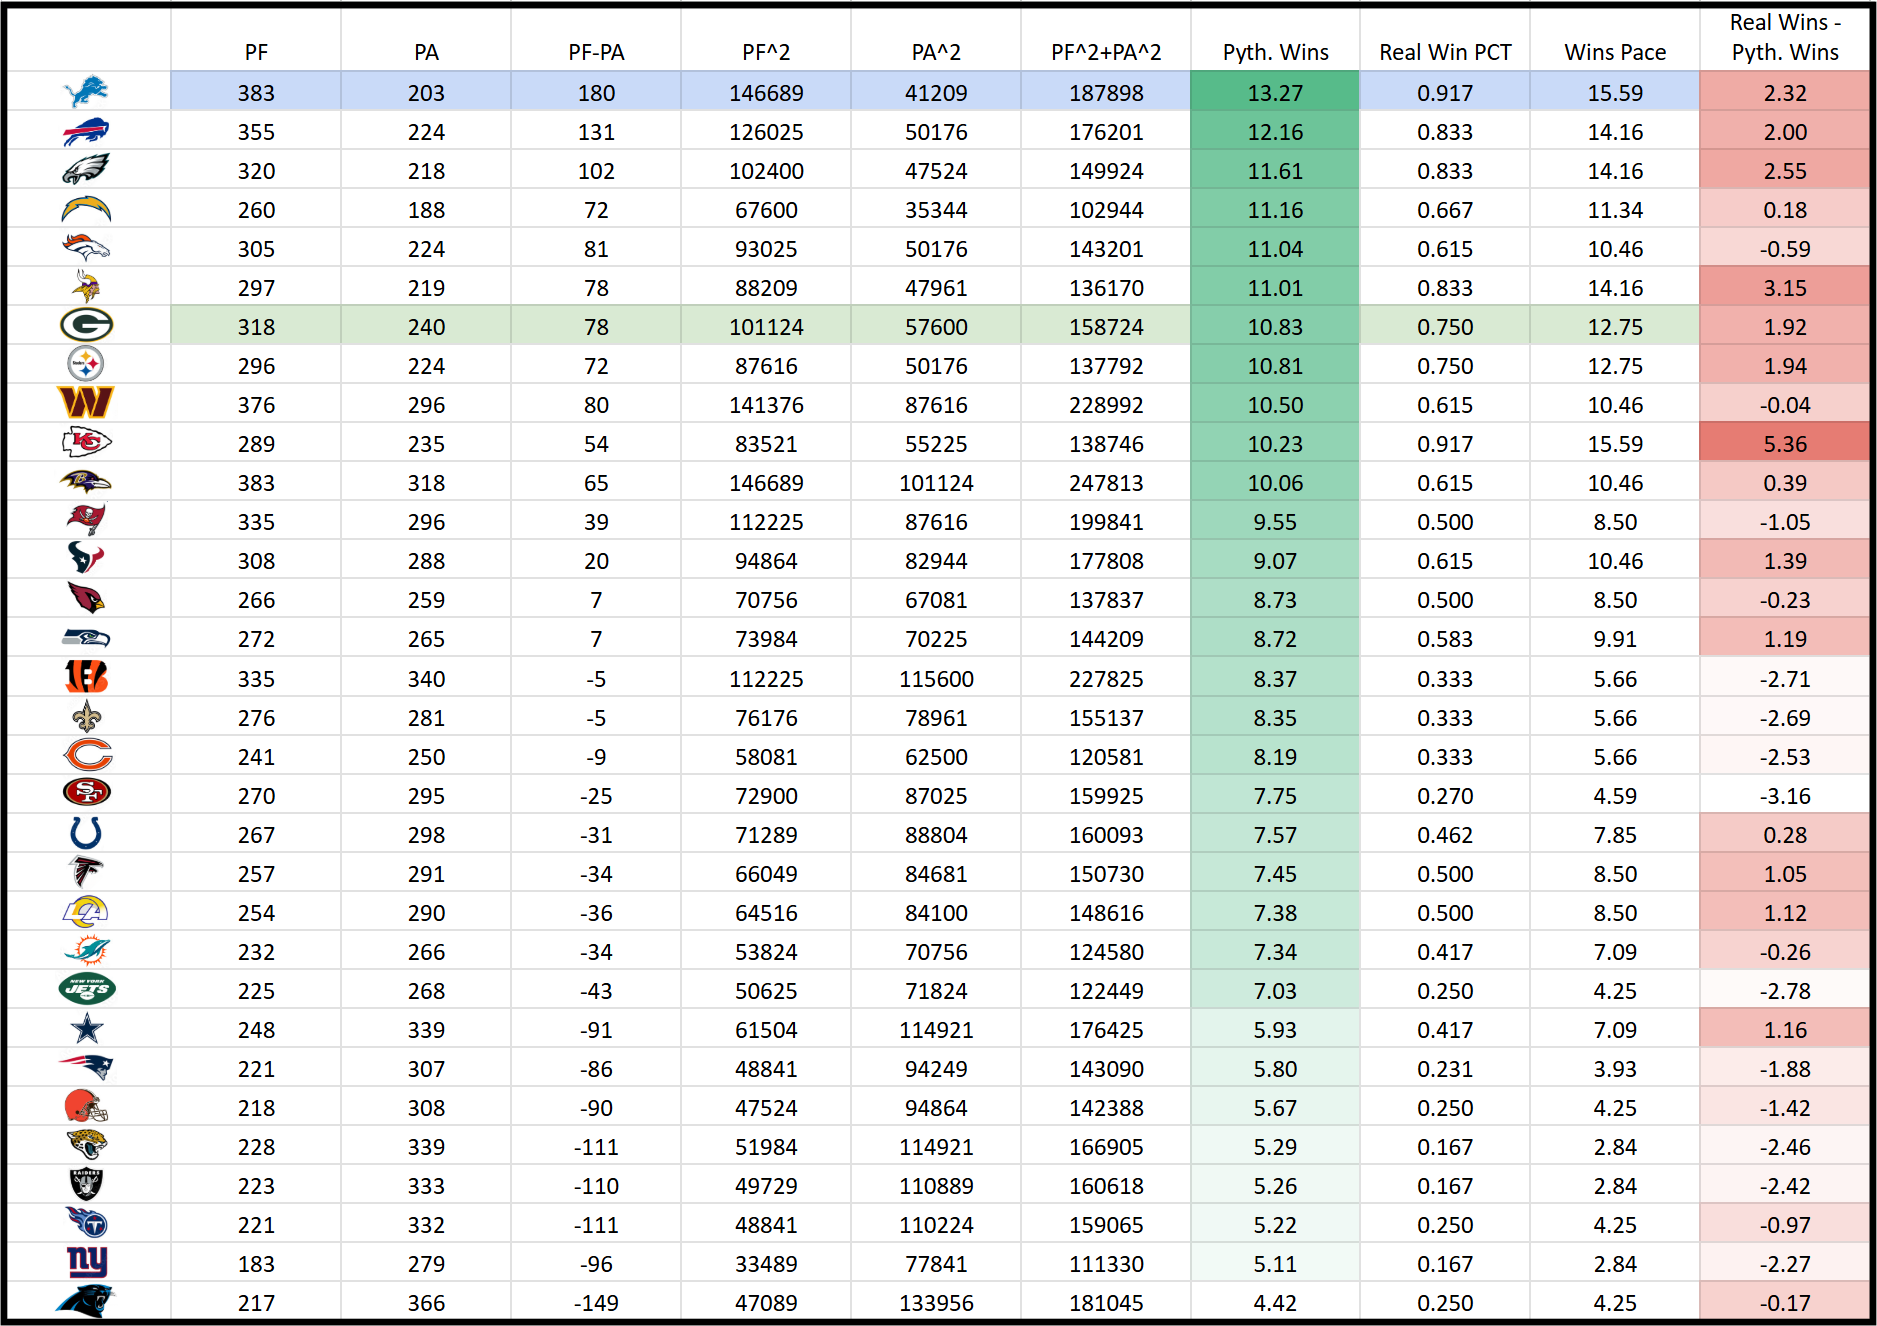Select the PA^2 cell 133956

point(936,1302)
